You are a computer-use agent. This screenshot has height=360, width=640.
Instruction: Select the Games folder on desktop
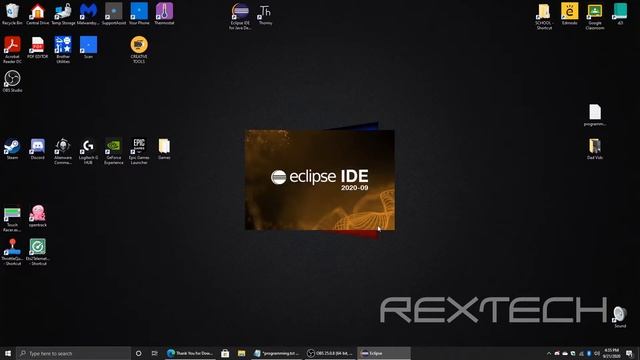point(164,149)
